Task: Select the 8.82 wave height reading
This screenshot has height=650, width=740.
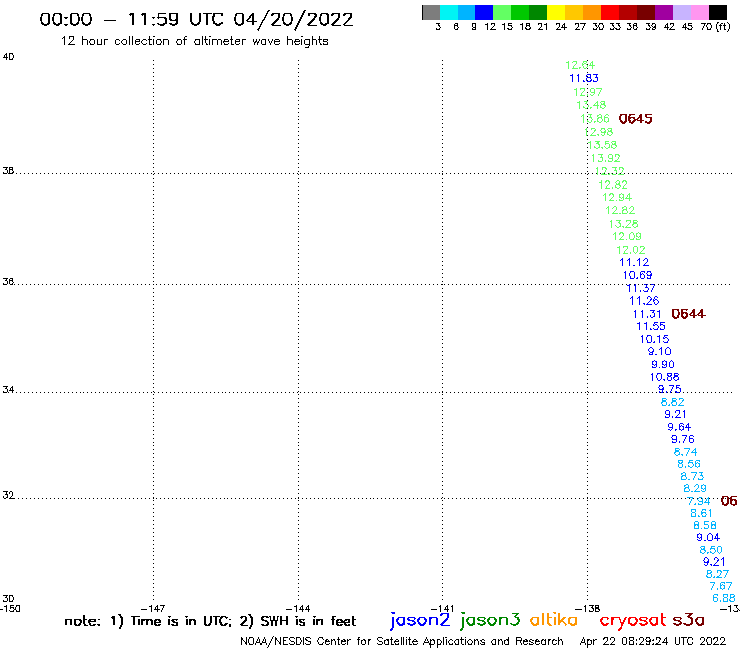Action: (x=673, y=402)
